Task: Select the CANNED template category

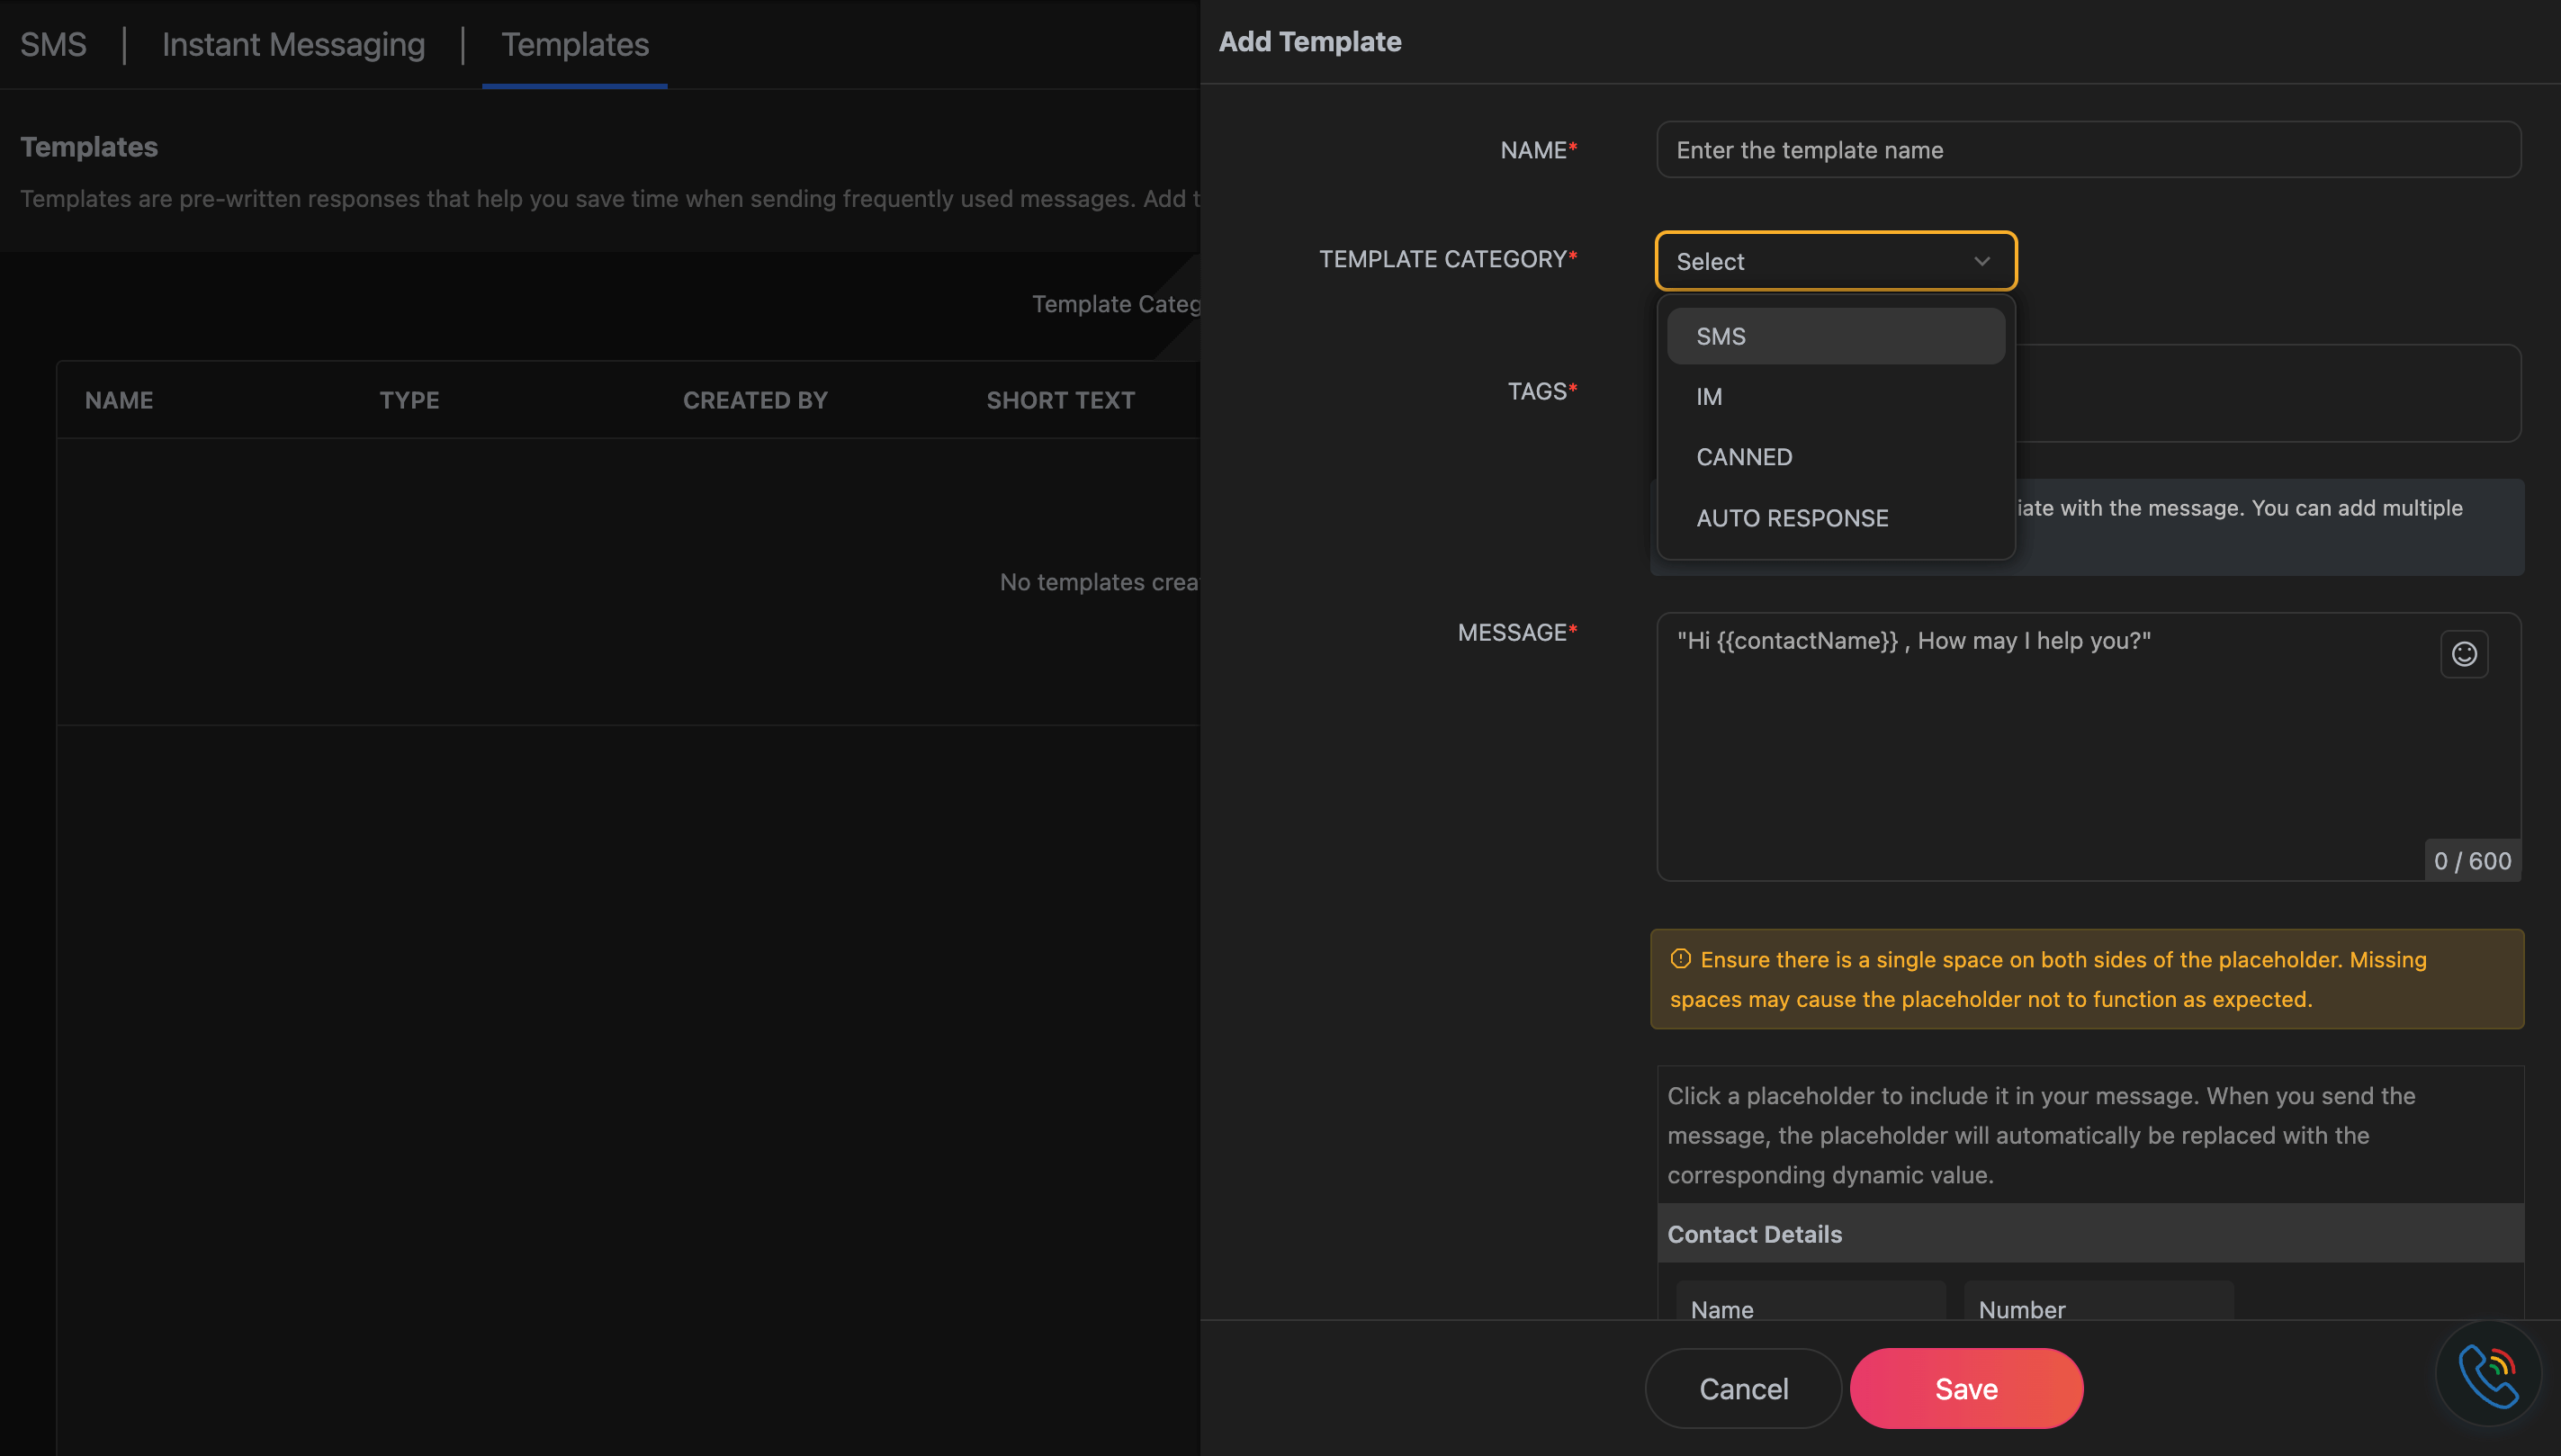Action: [x=1744, y=456]
